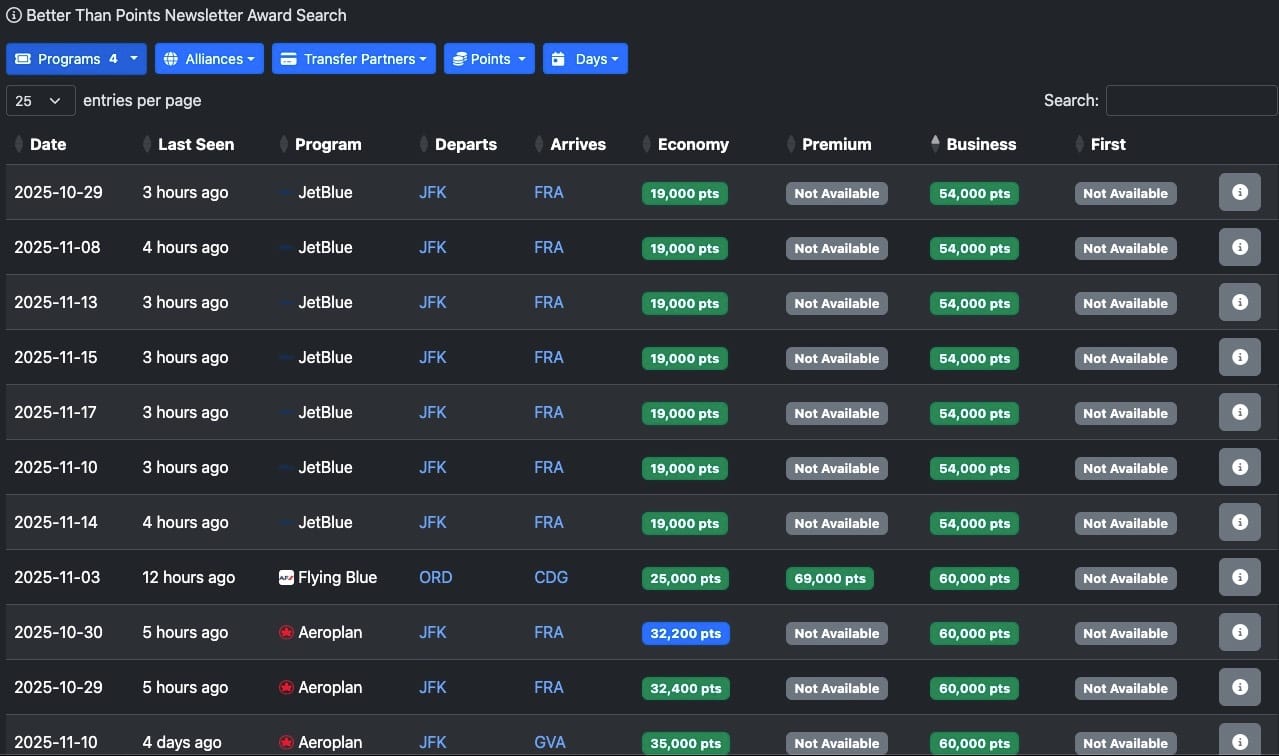The height and width of the screenshot is (756, 1279).
Task: Change the entries per page selector
Action: pyautogui.click(x=41, y=100)
